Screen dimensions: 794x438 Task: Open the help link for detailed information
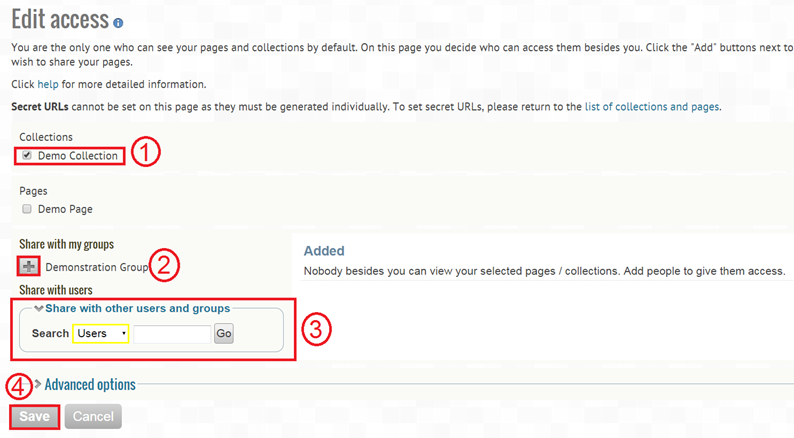click(x=48, y=84)
